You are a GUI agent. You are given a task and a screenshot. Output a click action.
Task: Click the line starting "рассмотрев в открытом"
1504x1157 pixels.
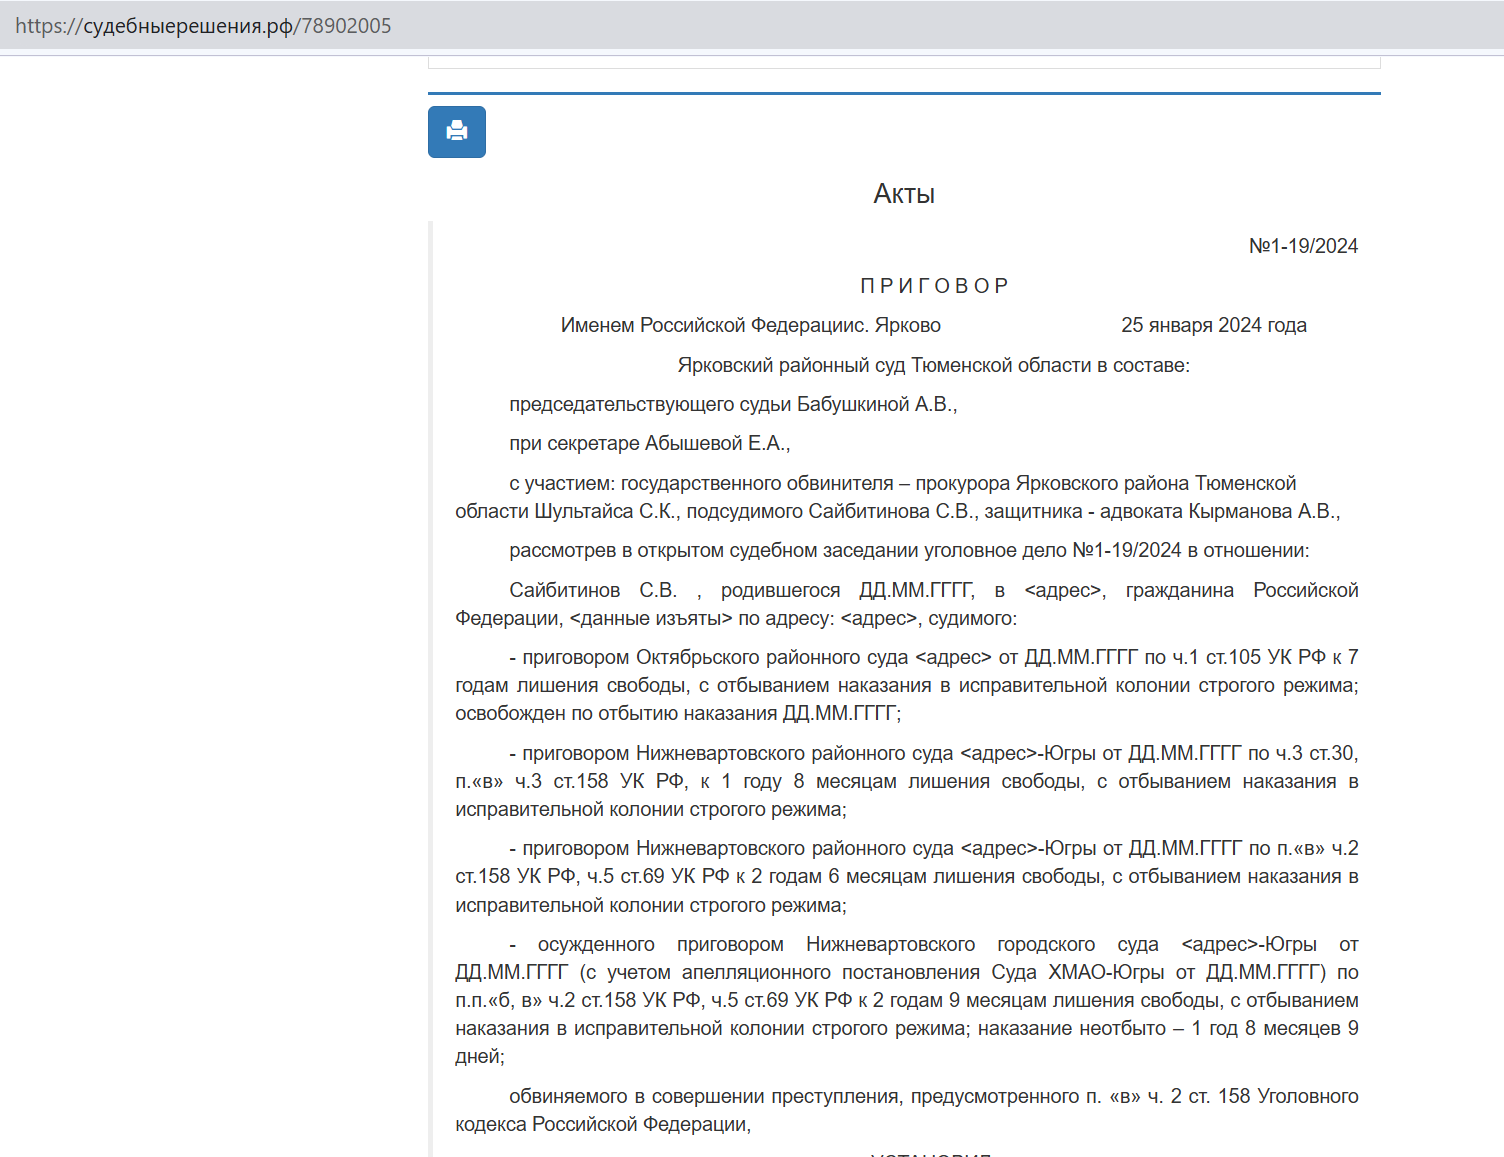(908, 550)
